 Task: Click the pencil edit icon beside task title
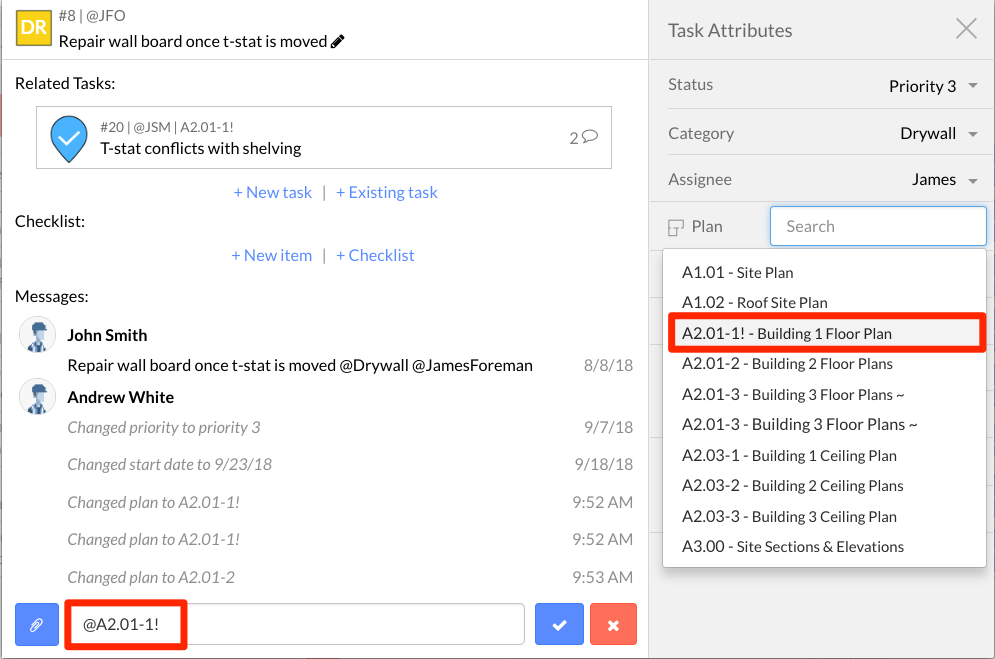click(338, 41)
